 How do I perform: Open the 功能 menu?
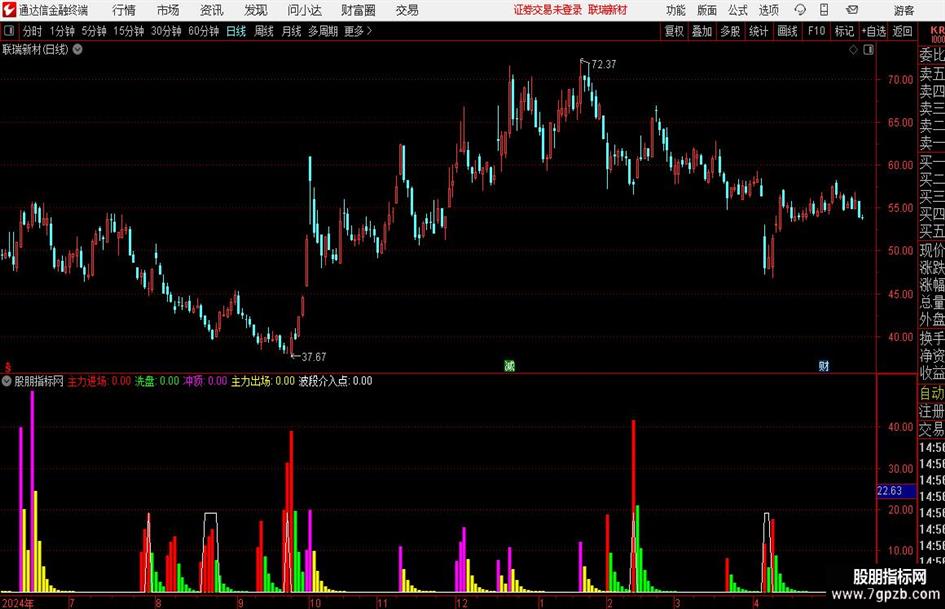pyautogui.click(x=676, y=10)
